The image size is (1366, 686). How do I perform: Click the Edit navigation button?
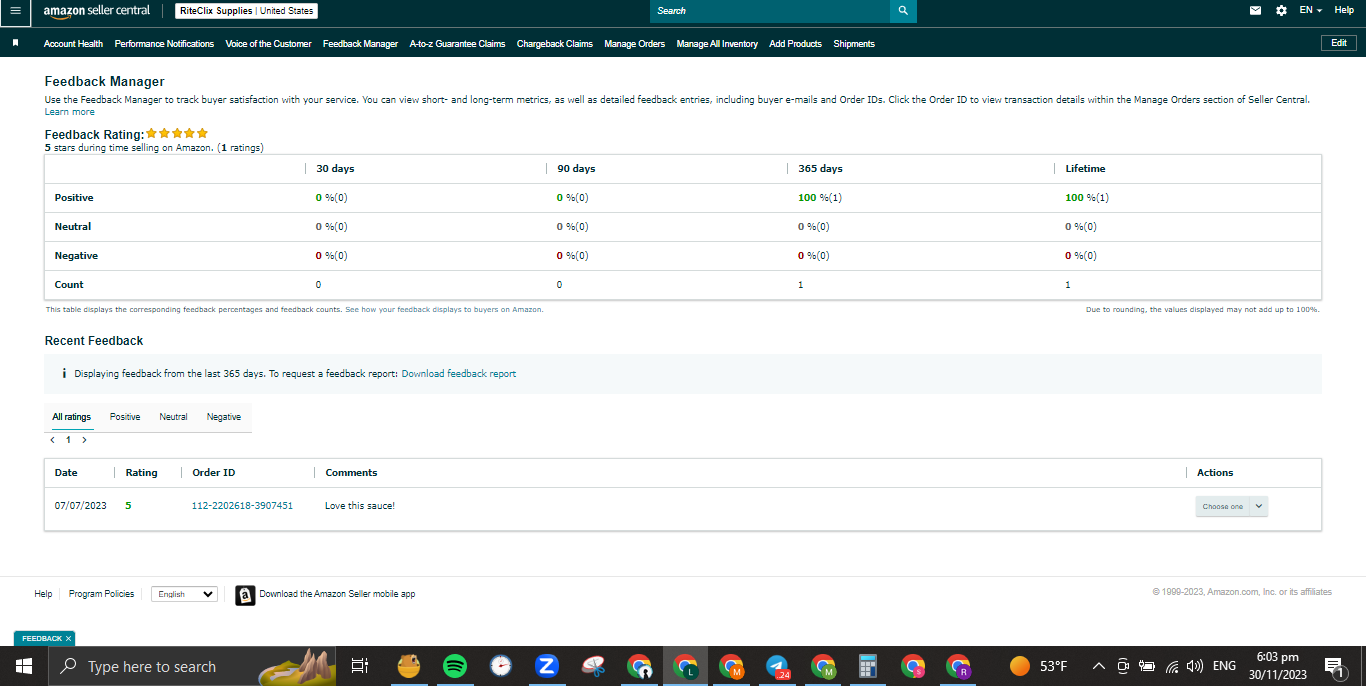pos(1339,43)
